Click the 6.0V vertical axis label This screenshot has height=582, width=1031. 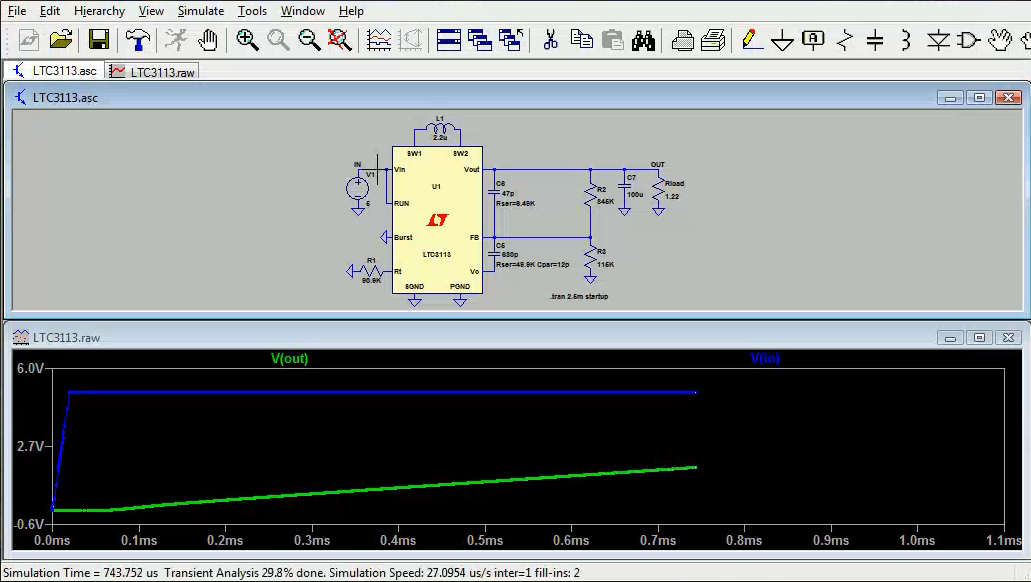(30, 368)
